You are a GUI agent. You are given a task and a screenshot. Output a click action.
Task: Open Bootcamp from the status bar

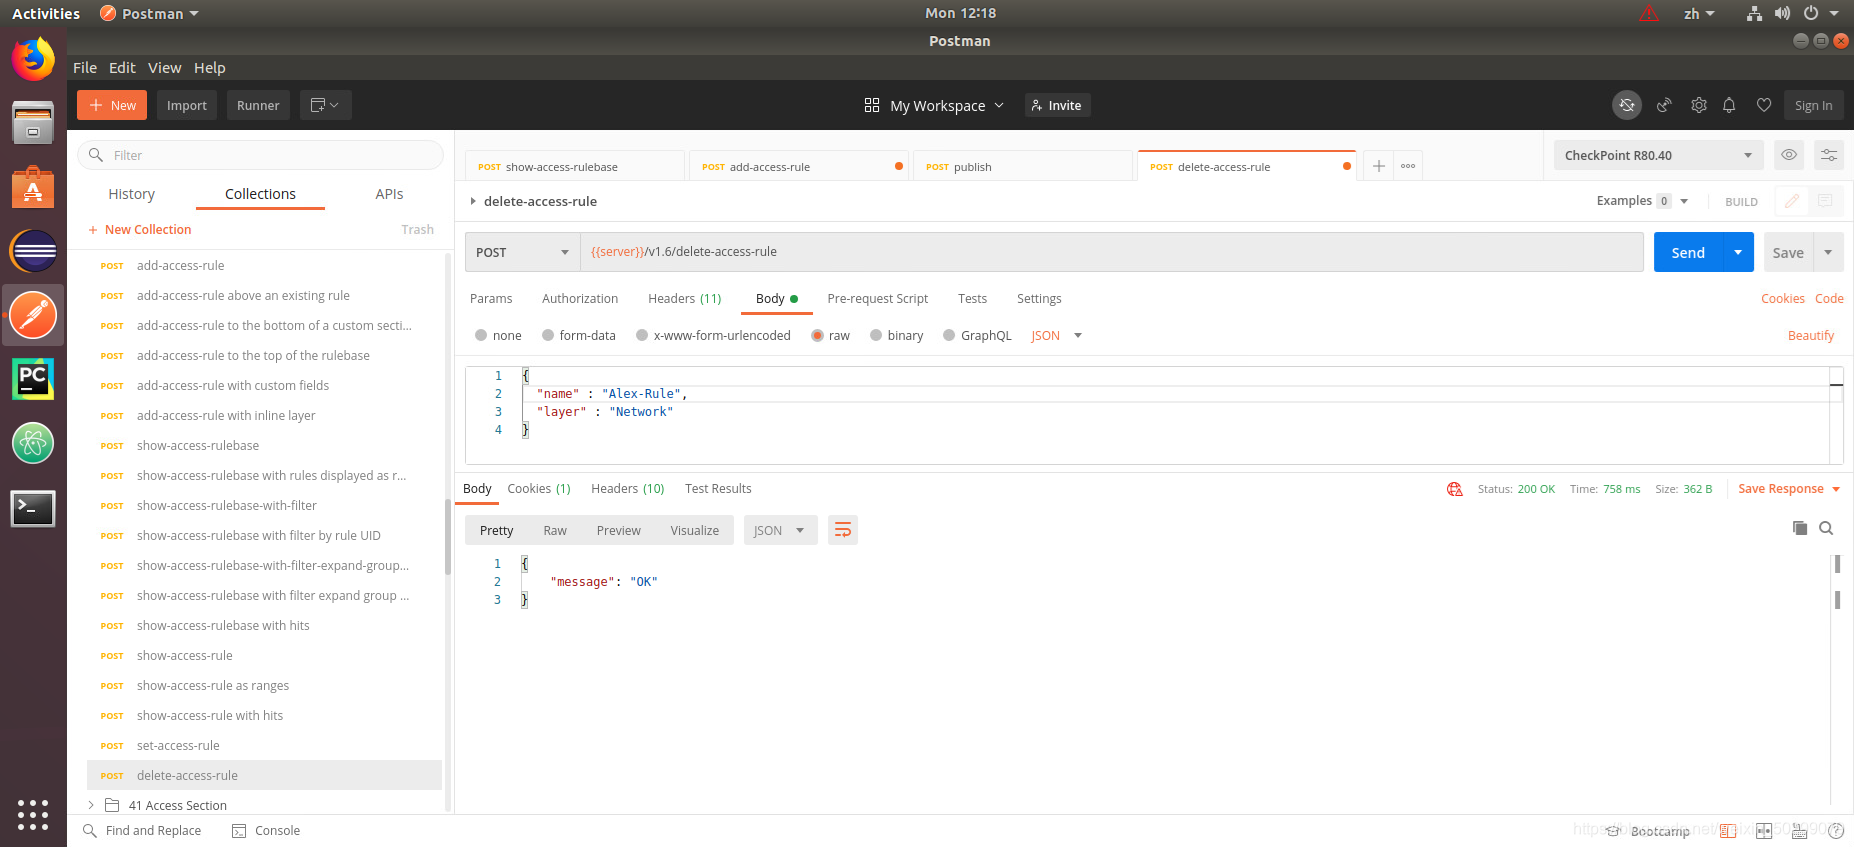point(1649,831)
